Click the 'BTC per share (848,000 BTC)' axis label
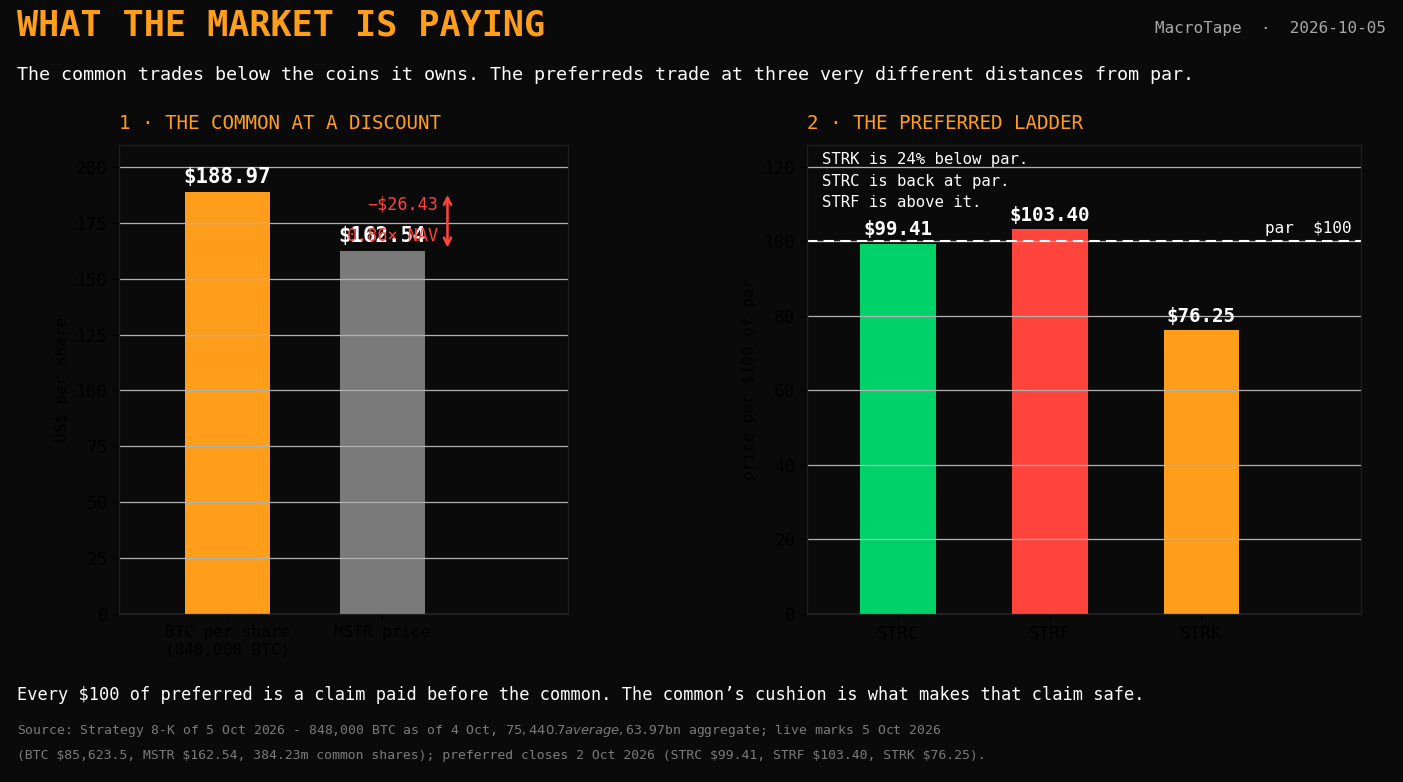The width and height of the screenshot is (1403, 782). [227, 641]
